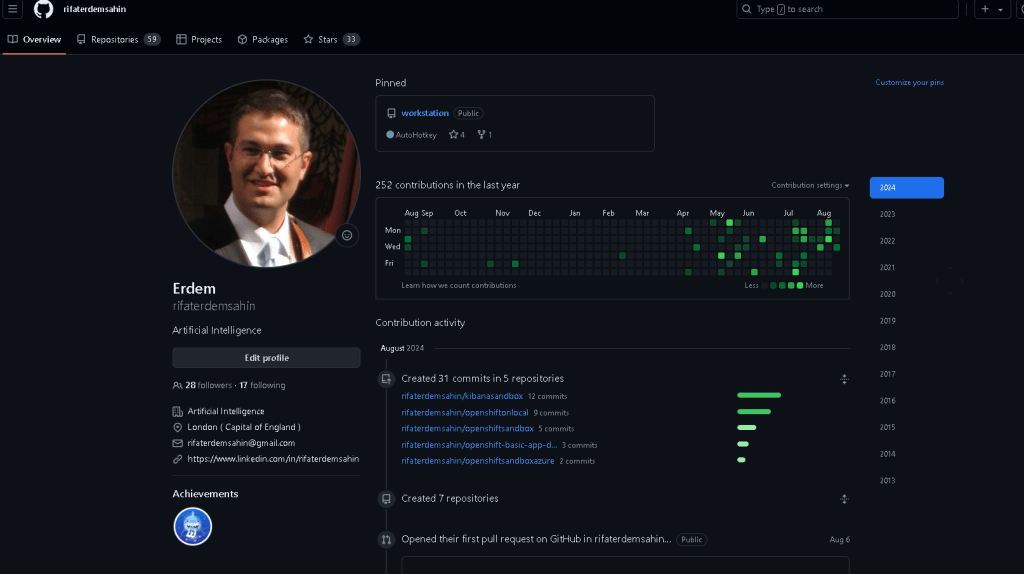The width and height of the screenshot is (1024, 574).
Task: Click the openshiftsandbox commit progress bar
Action: 746,428
